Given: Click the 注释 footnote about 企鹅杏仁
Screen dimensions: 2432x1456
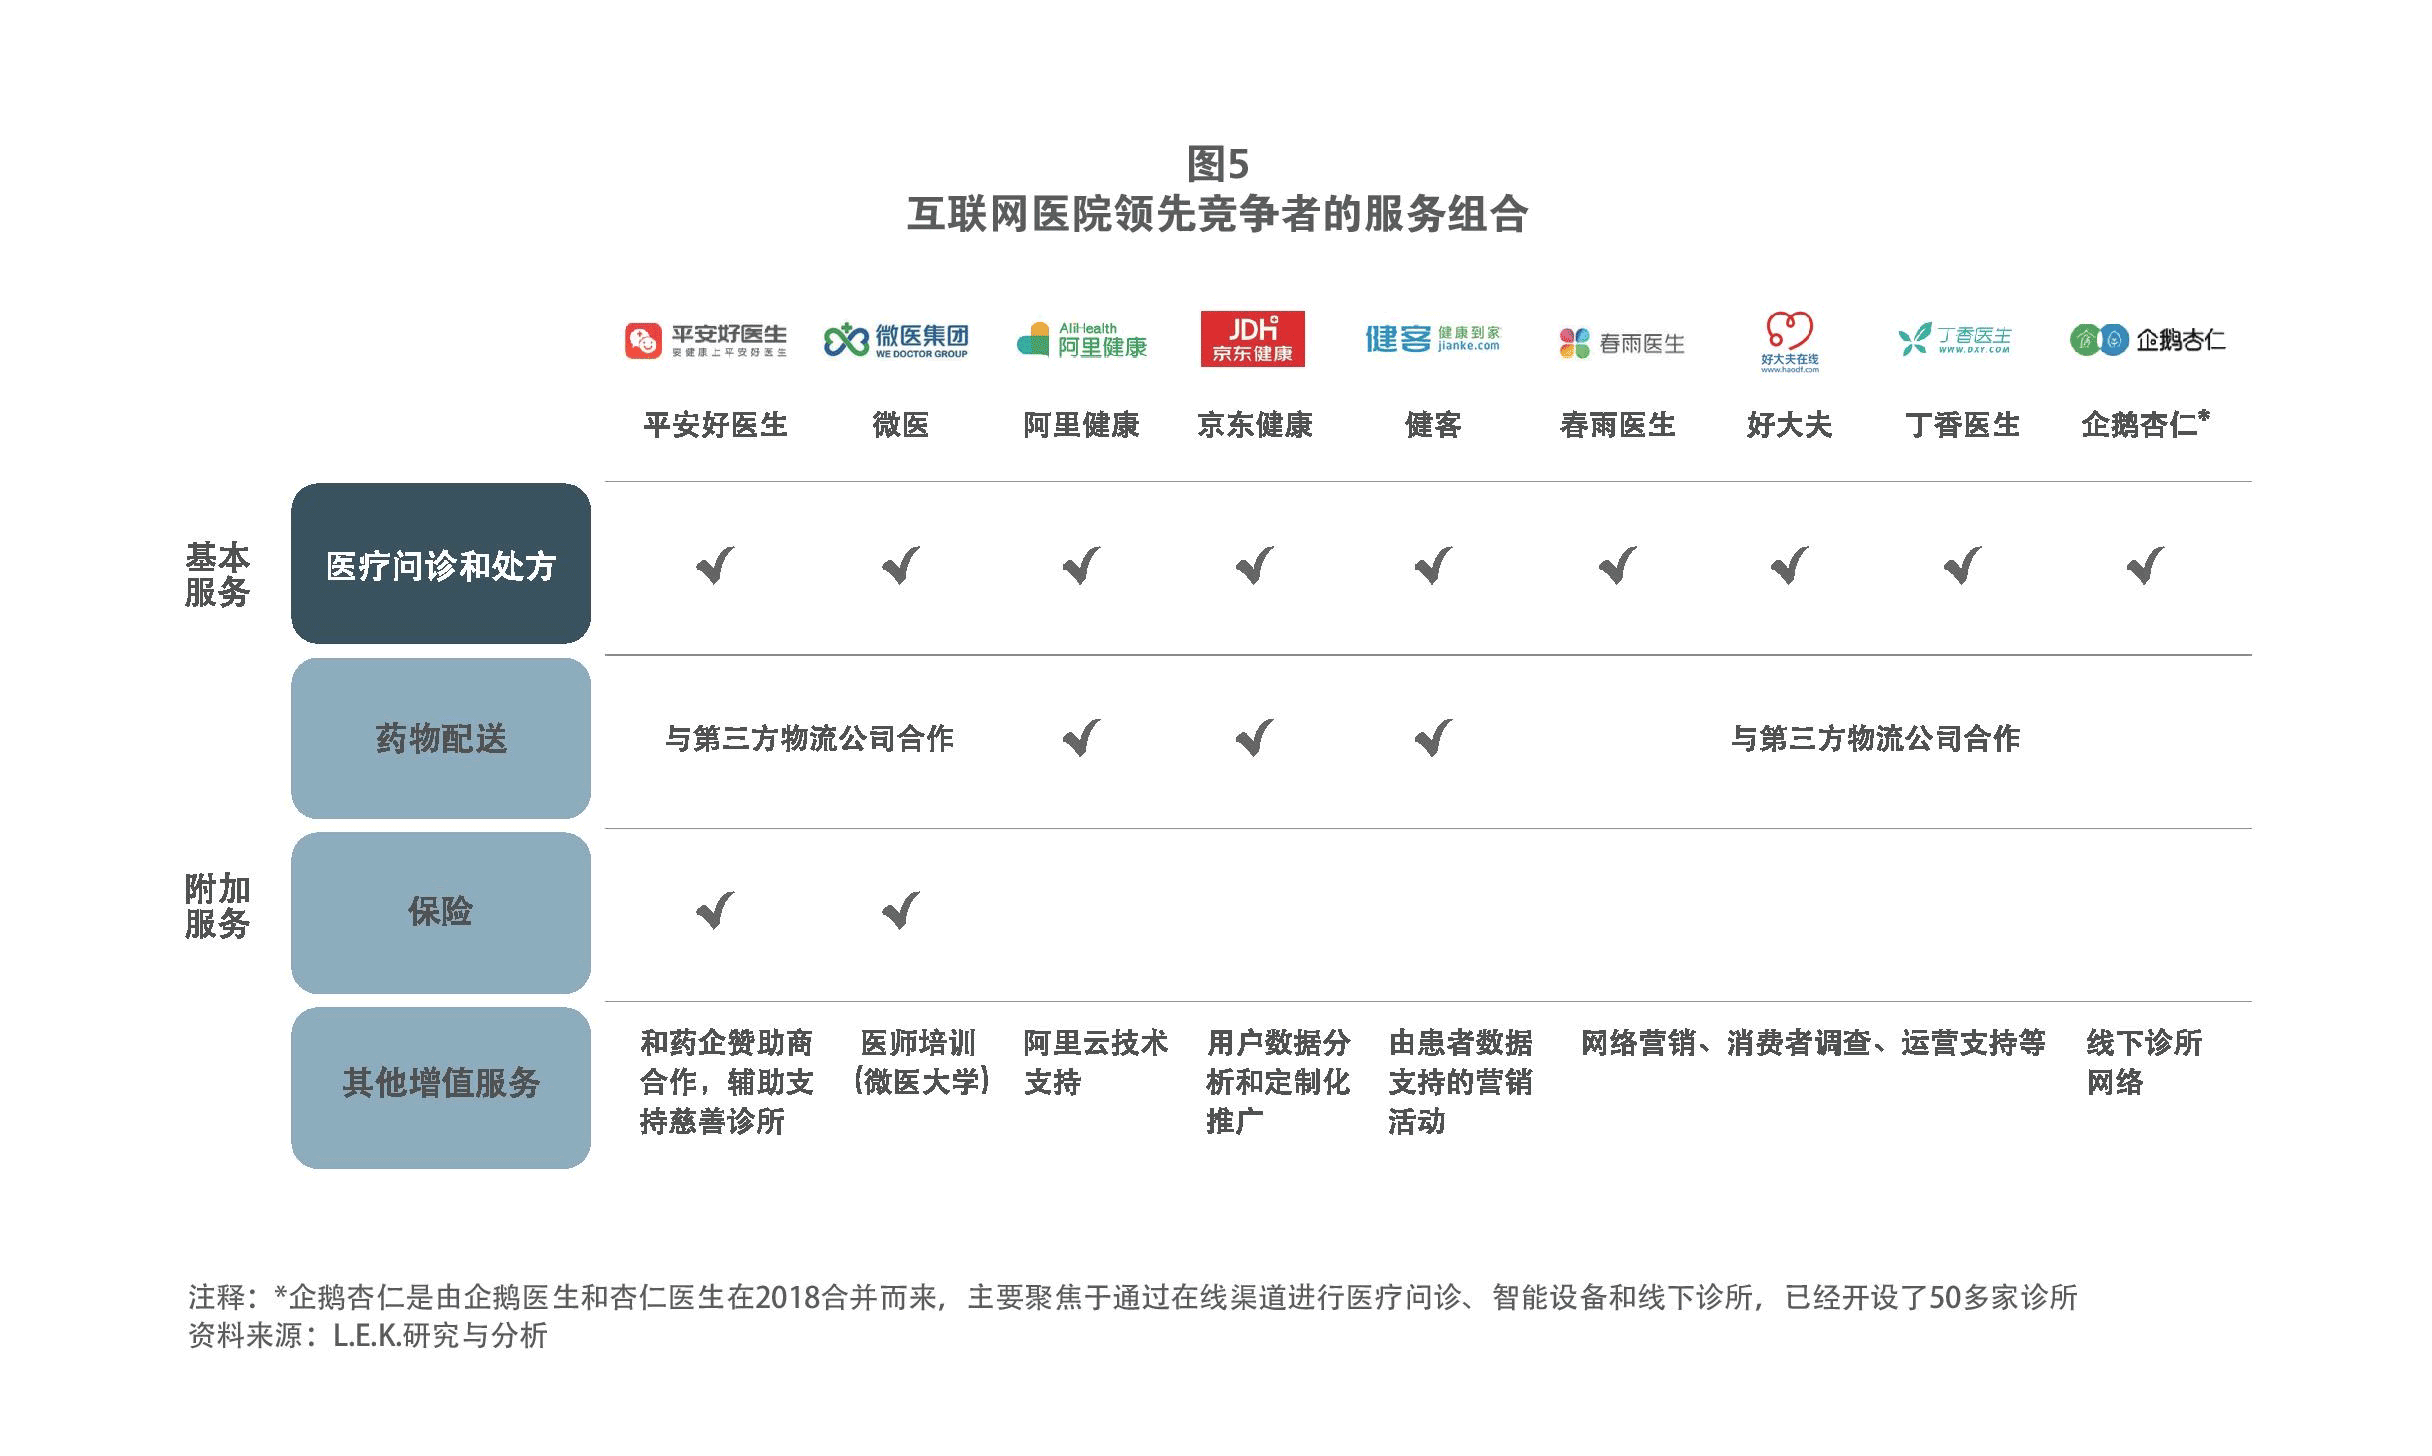Looking at the screenshot, I should [1133, 1297].
